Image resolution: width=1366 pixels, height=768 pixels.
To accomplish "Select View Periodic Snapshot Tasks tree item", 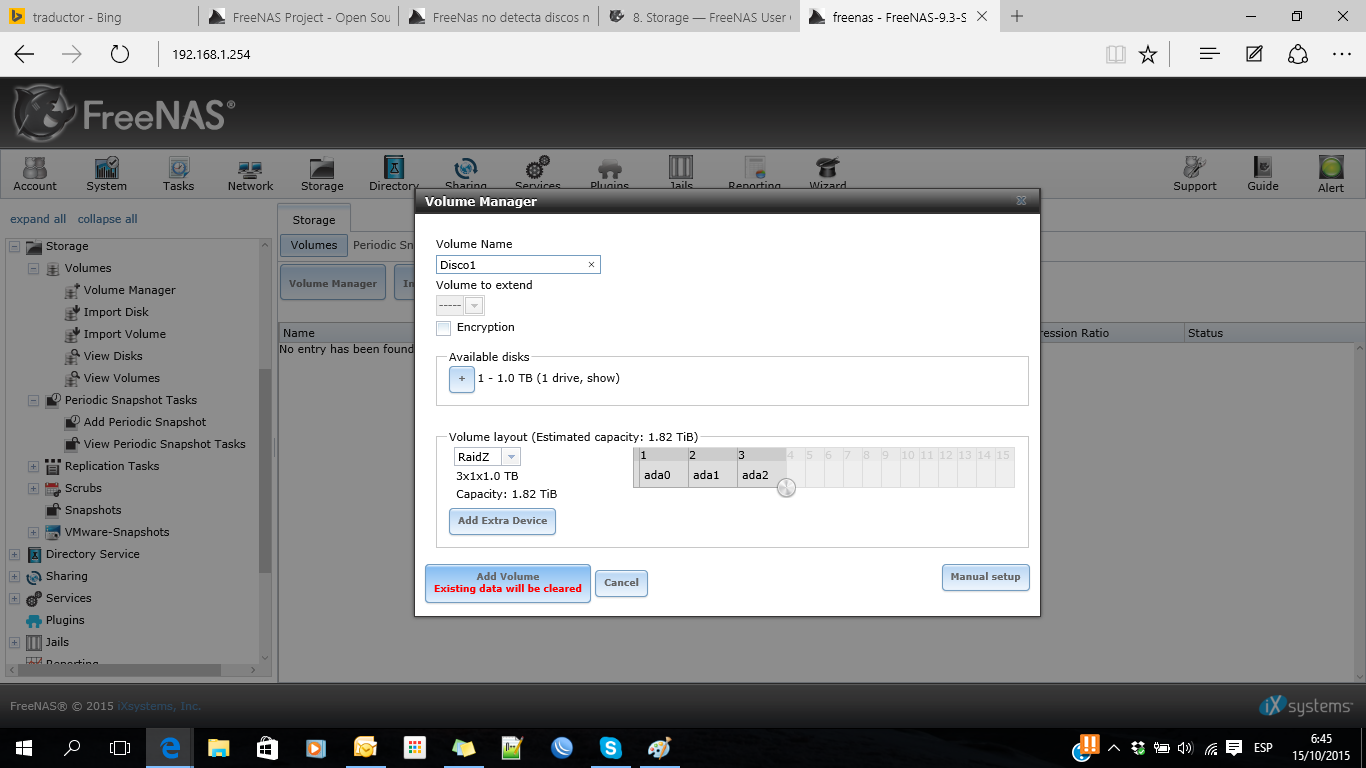I will (164, 444).
